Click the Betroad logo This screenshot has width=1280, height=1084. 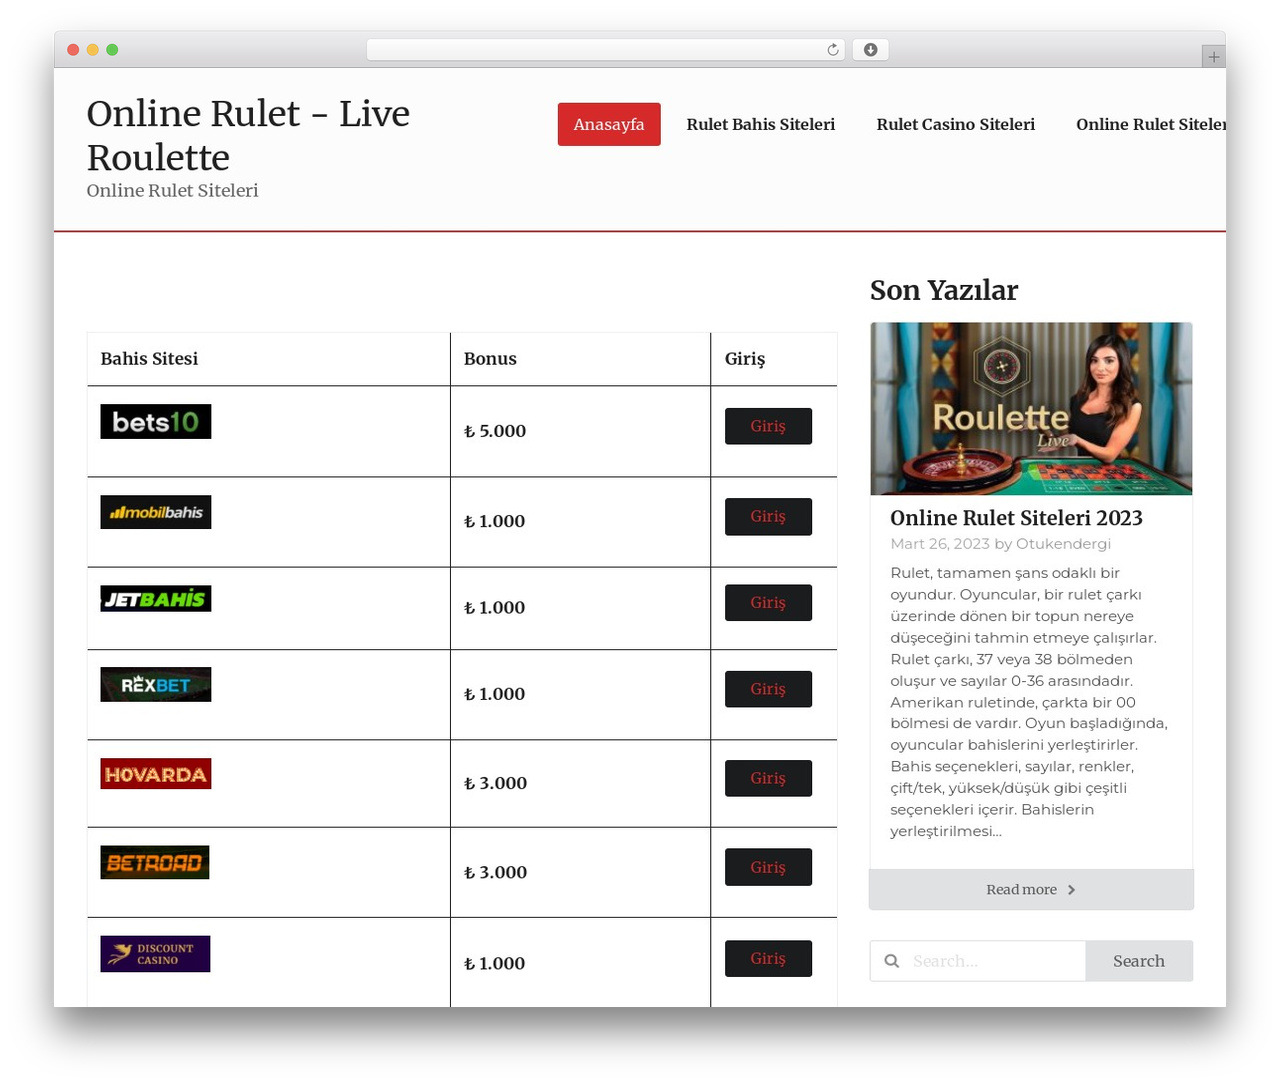pyautogui.click(x=154, y=862)
